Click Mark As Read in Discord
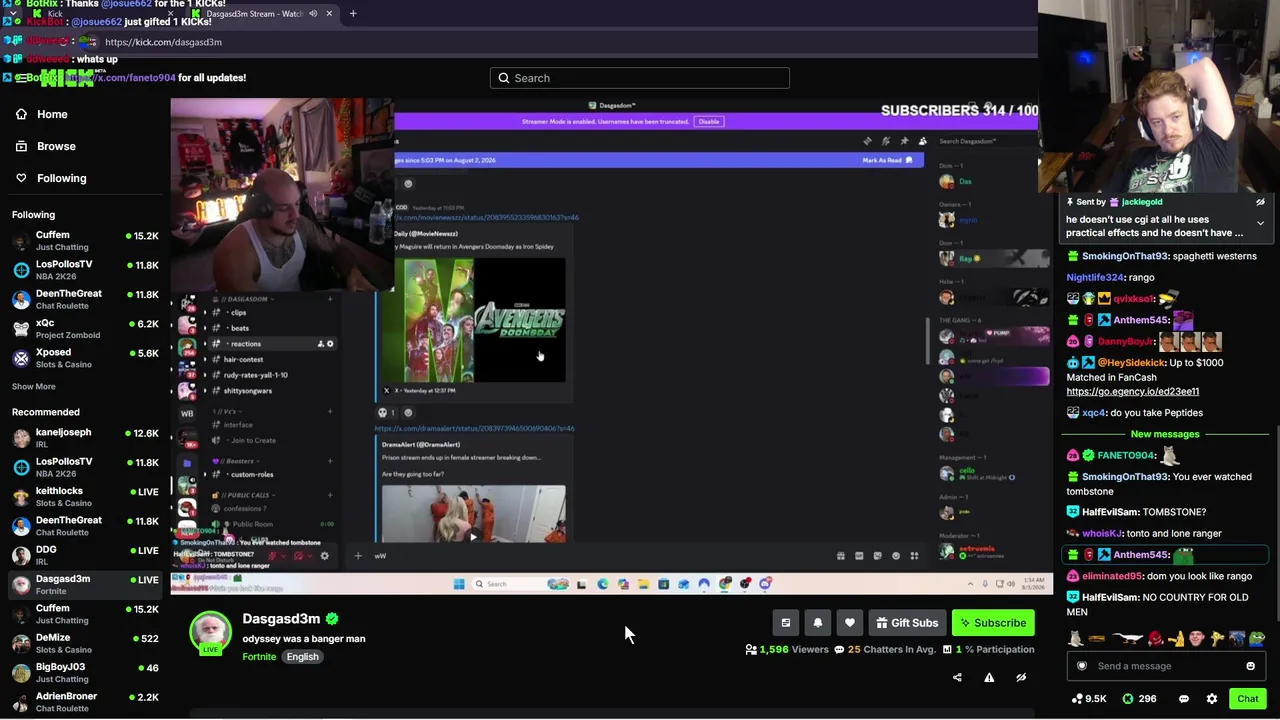This screenshot has width=1280, height=720. [887, 160]
